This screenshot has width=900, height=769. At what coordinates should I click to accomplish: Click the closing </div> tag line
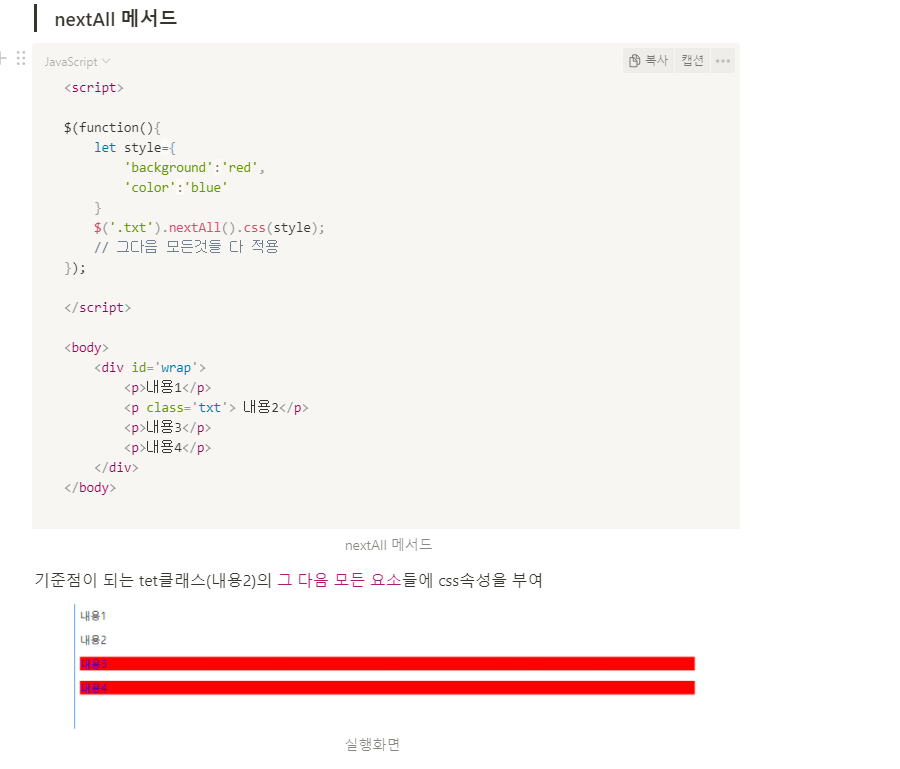coord(116,468)
